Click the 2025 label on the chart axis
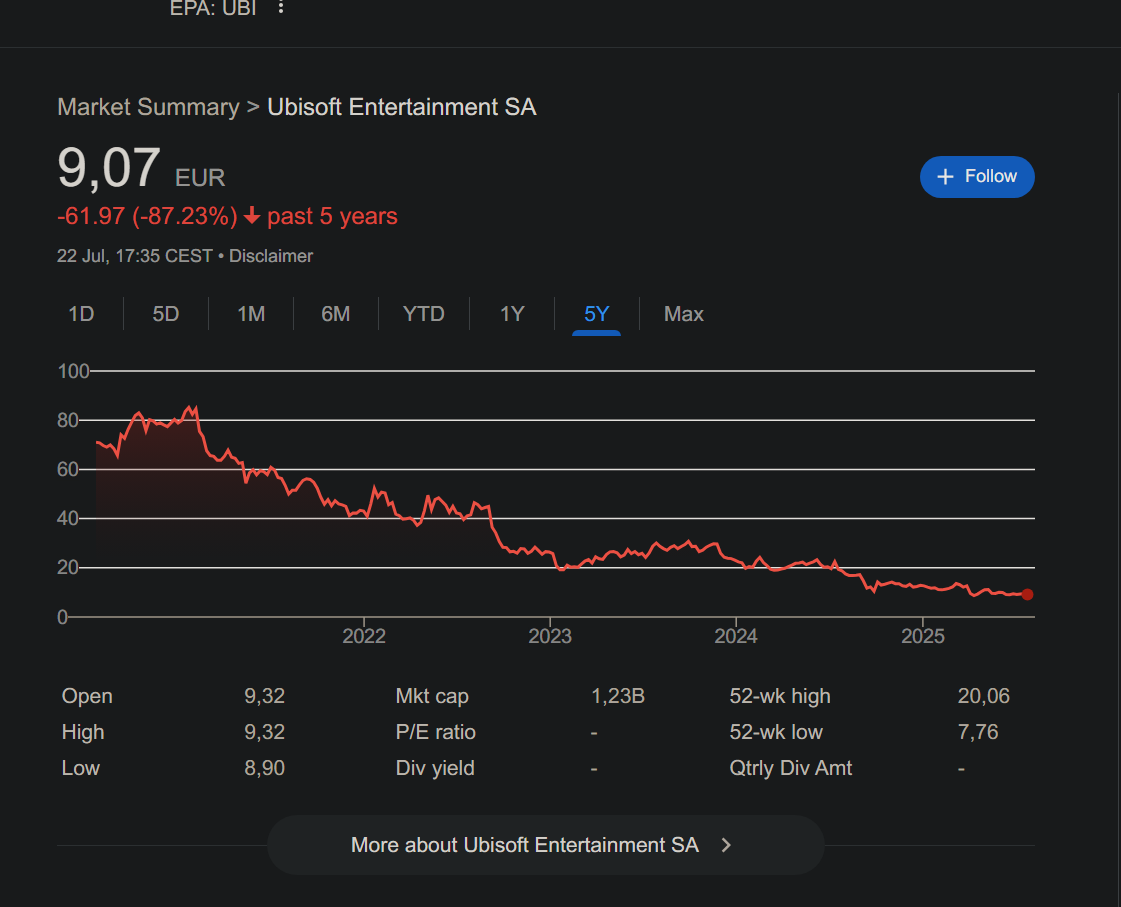The height and width of the screenshot is (907, 1121). click(923, 636)
